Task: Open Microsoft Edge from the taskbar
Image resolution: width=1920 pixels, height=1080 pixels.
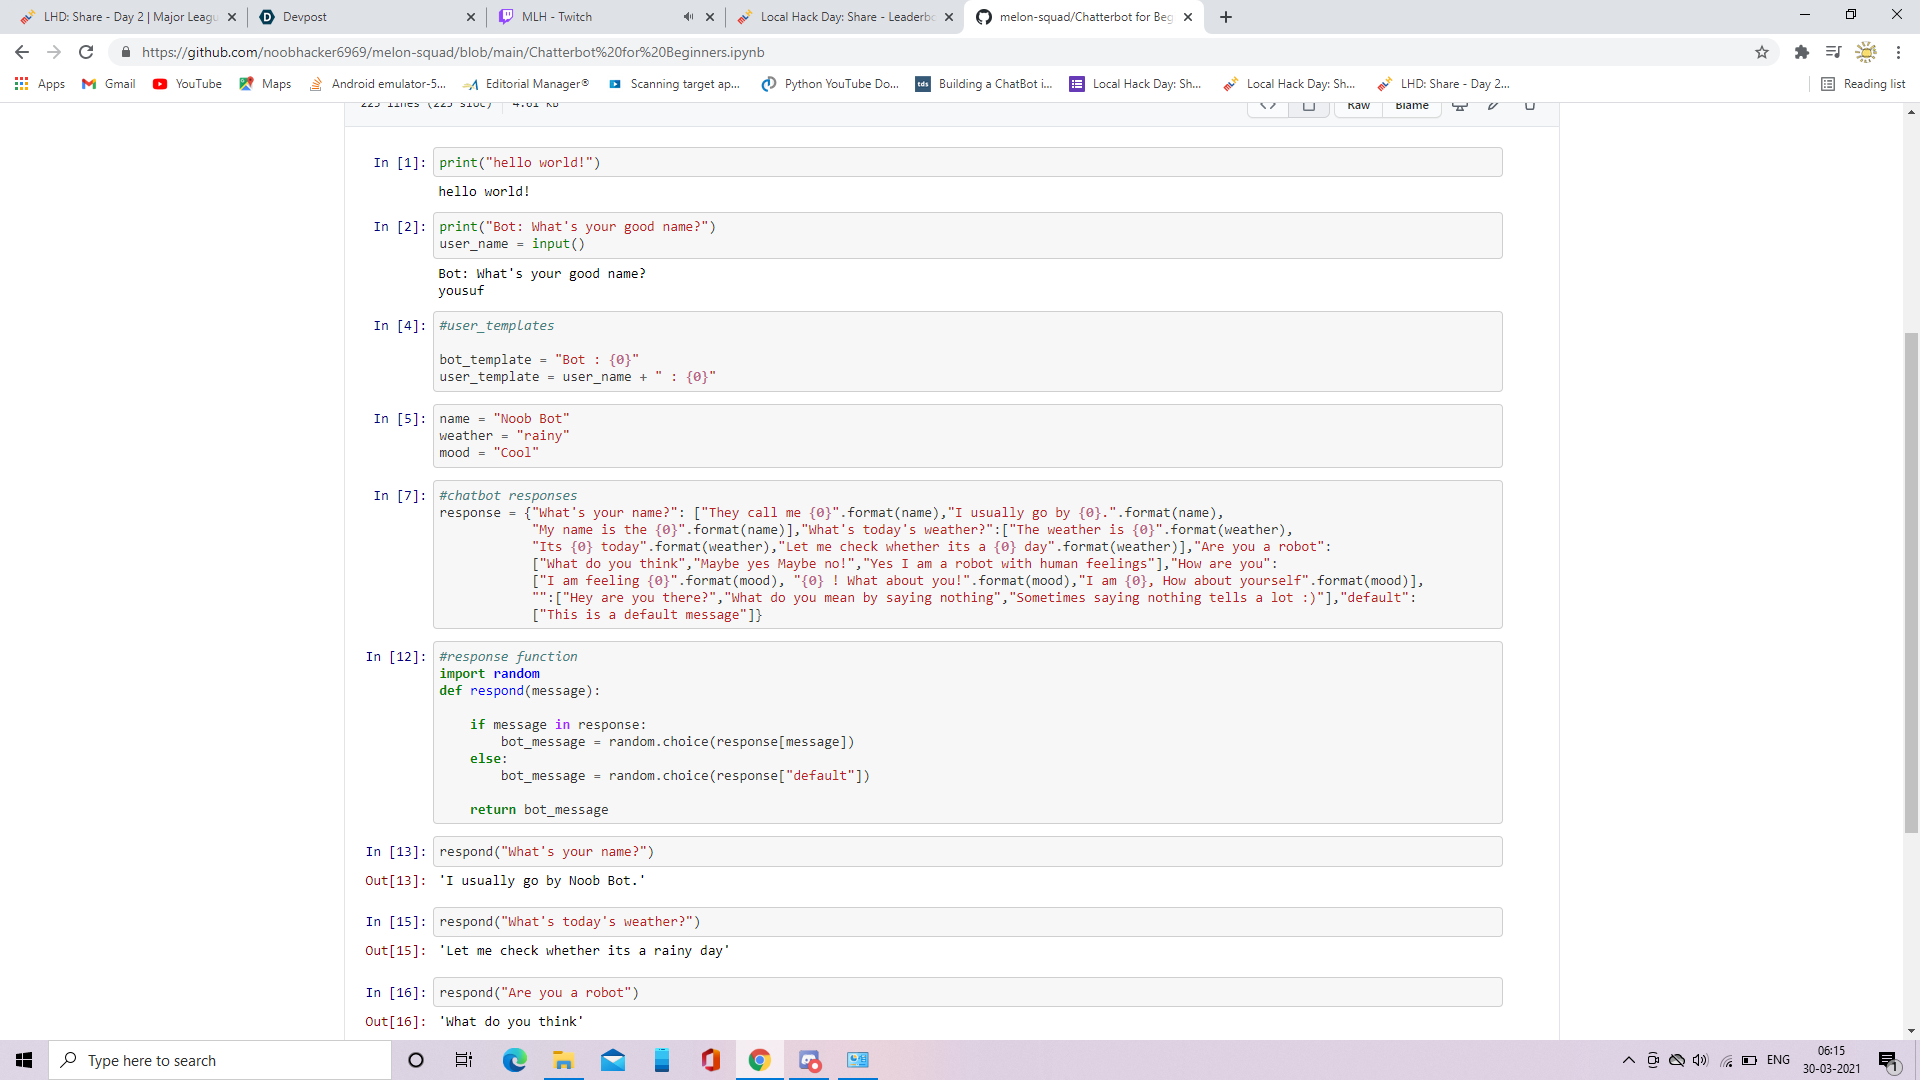Action: point(514,1060)
